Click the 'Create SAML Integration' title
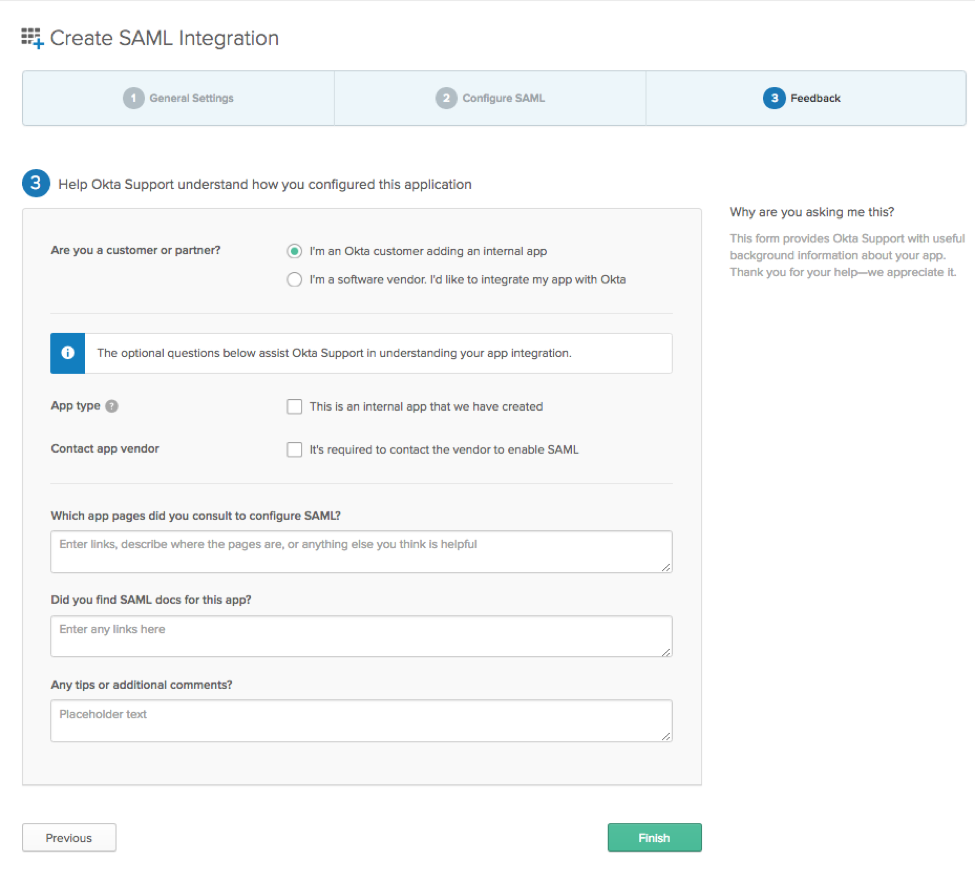Viewport: 975px width, 881px height. tap(164, 38)
